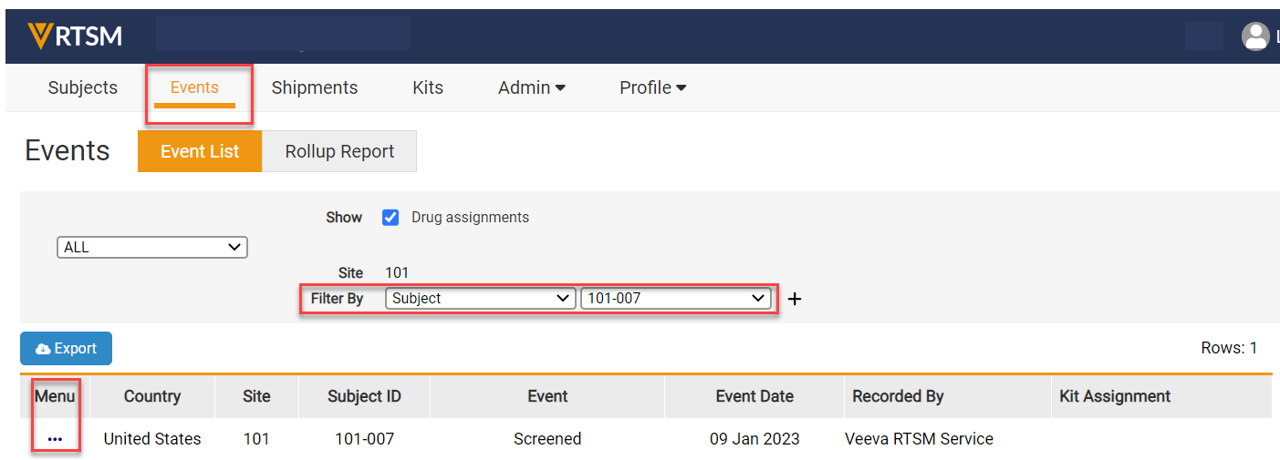Switch to the Rollup Report view
Viewport: 1280px width, 460px height.
339,152
